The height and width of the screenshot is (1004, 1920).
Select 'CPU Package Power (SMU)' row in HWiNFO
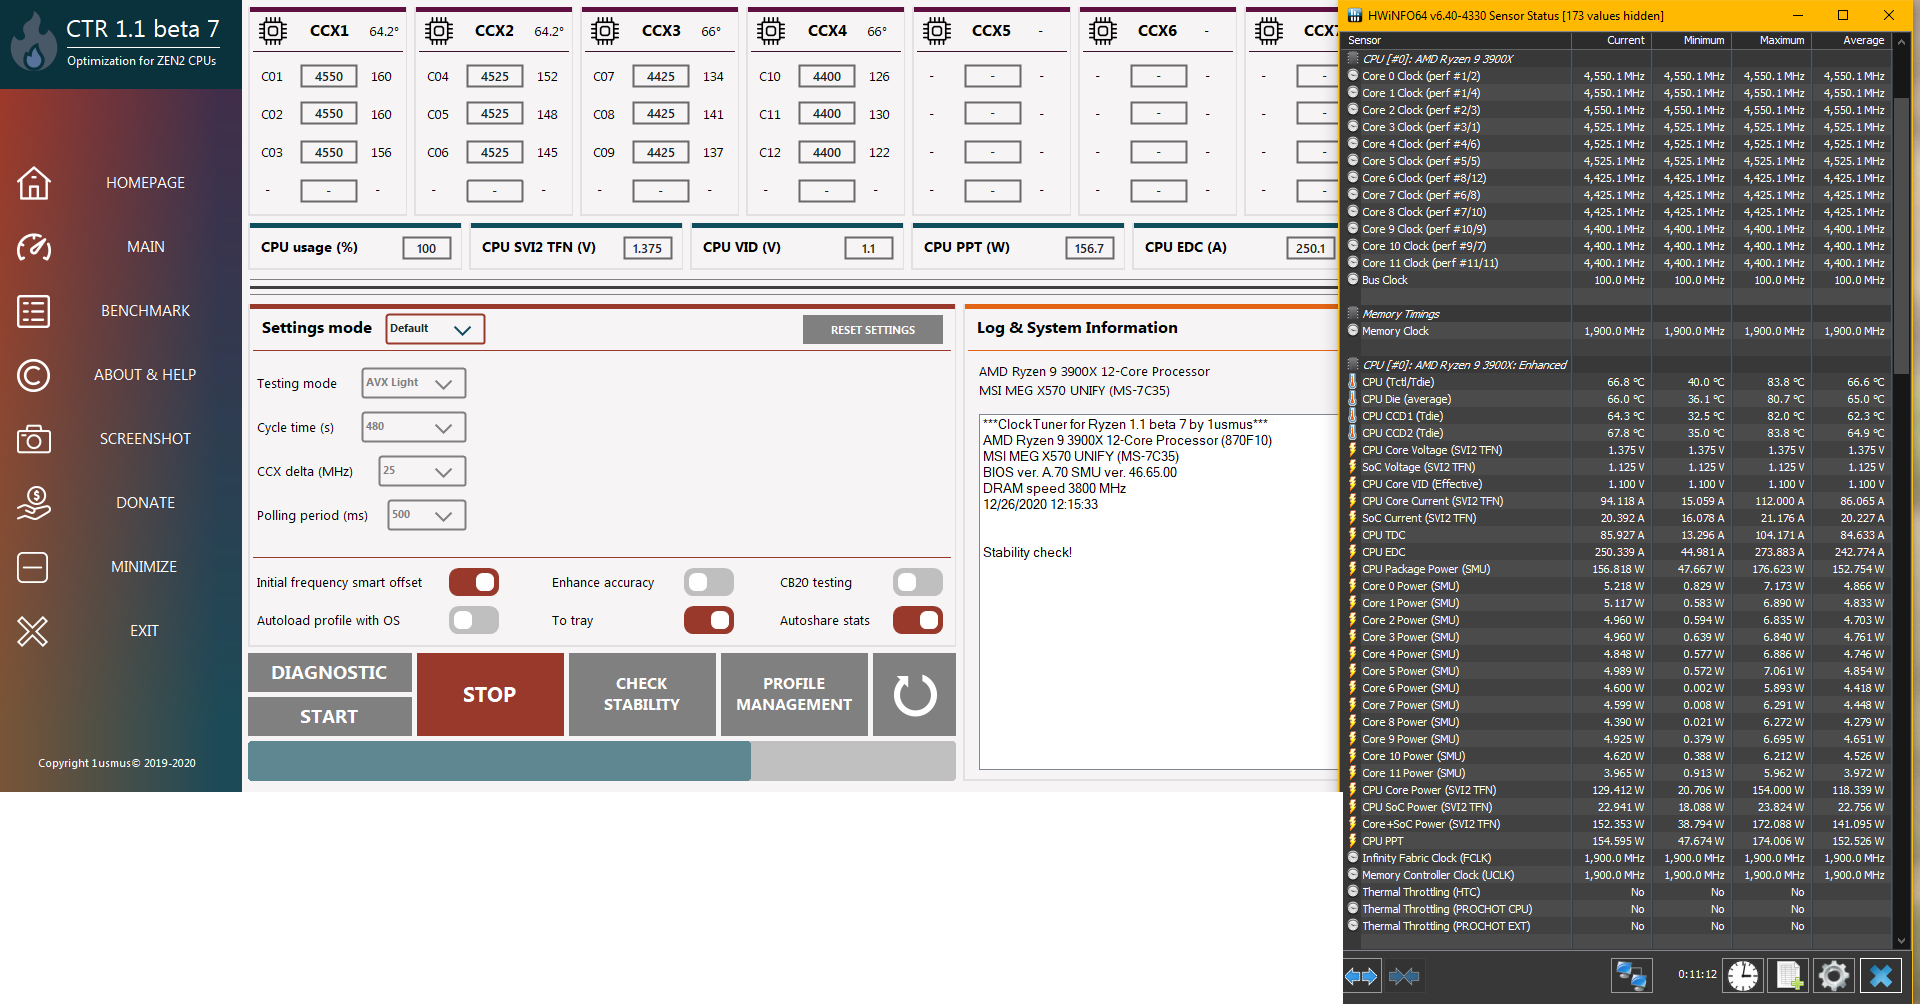click(1617, 569)
